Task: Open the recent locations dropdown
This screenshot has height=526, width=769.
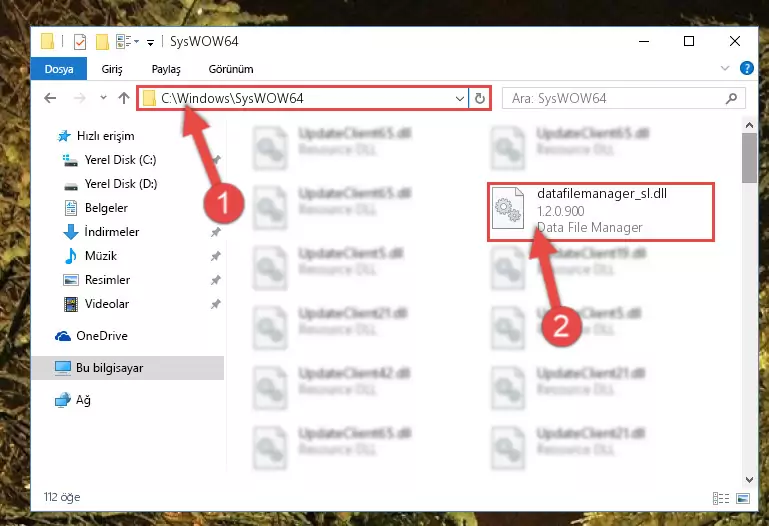Action: [103, 98]
